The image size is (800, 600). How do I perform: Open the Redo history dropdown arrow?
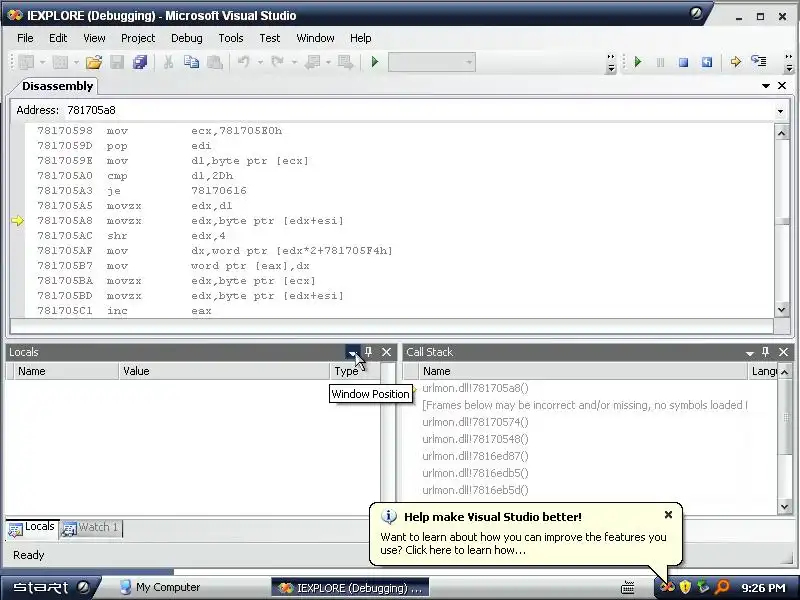[x=294, y=62]
